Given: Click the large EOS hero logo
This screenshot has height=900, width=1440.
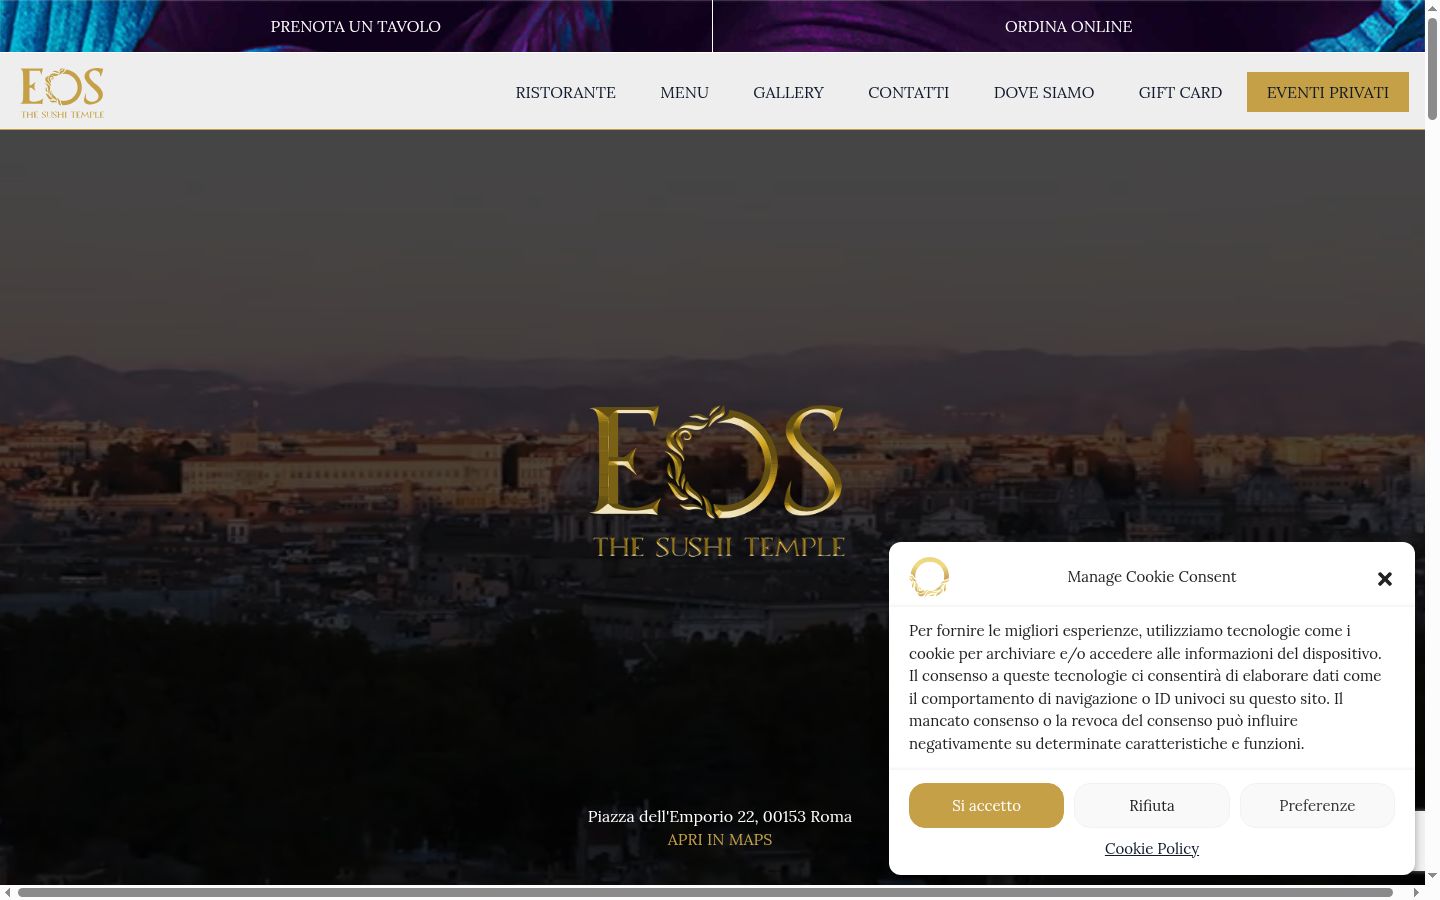Looking at the screenshot, I should pyautogui.click(x=718, y=481).
